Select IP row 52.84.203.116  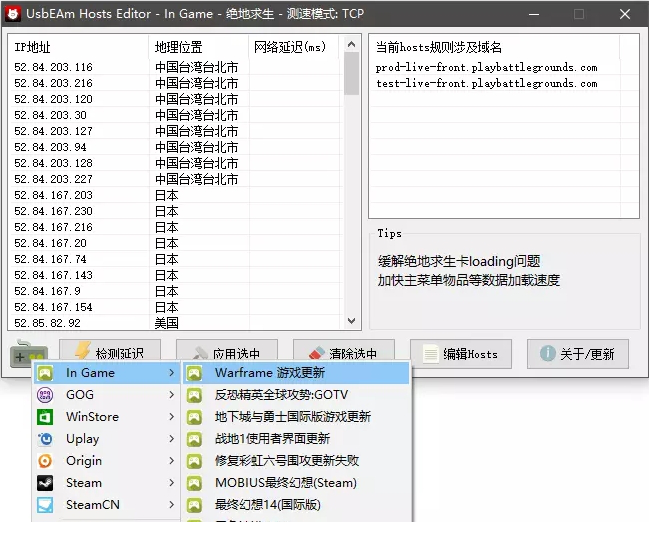pyautogui.click(x=176, y=67)
